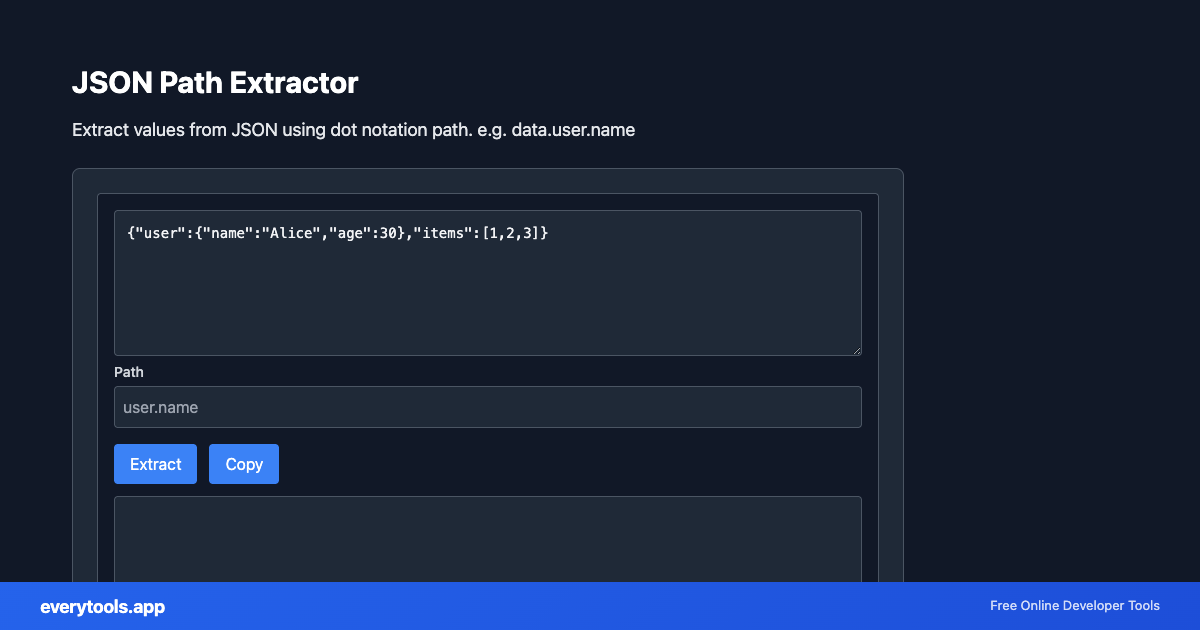1200x630 pixels.
Task: Focus the Path input showing user.name
Action: pyautogui.click(x=488, y=407)
